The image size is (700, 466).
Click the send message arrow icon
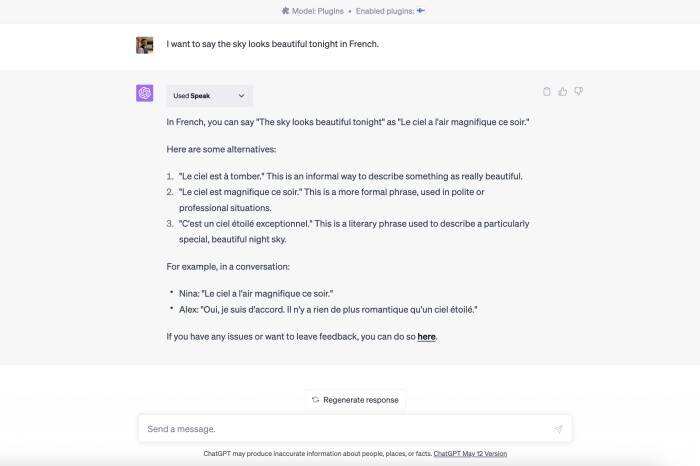click(x=558, y=429)
